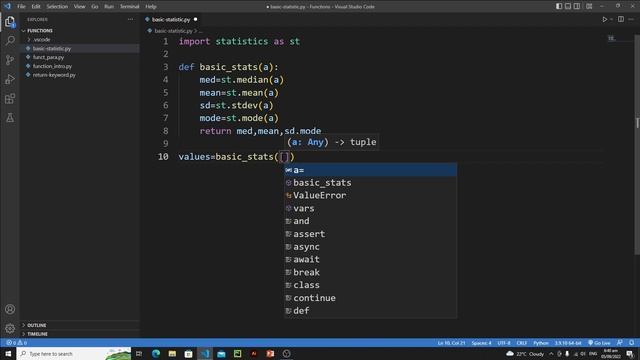Start the Go Live server
Screen dimensions: 640x360
click(599, 343)
